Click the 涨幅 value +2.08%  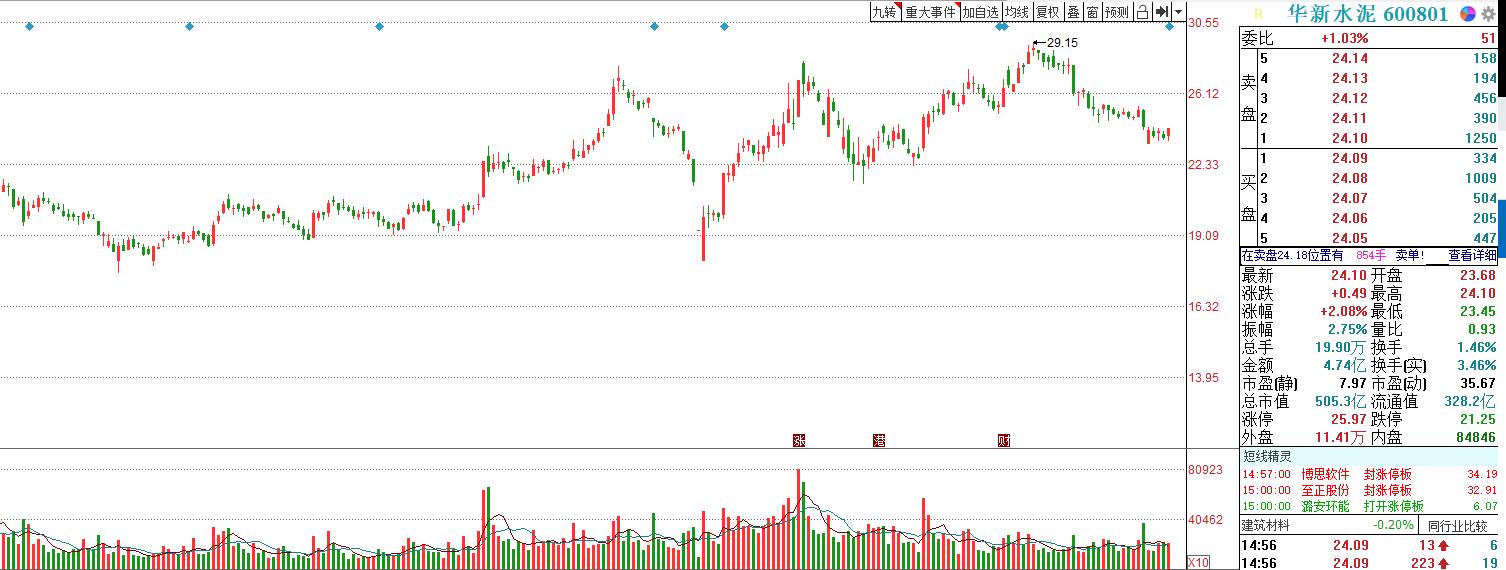tap(1344, 311)
